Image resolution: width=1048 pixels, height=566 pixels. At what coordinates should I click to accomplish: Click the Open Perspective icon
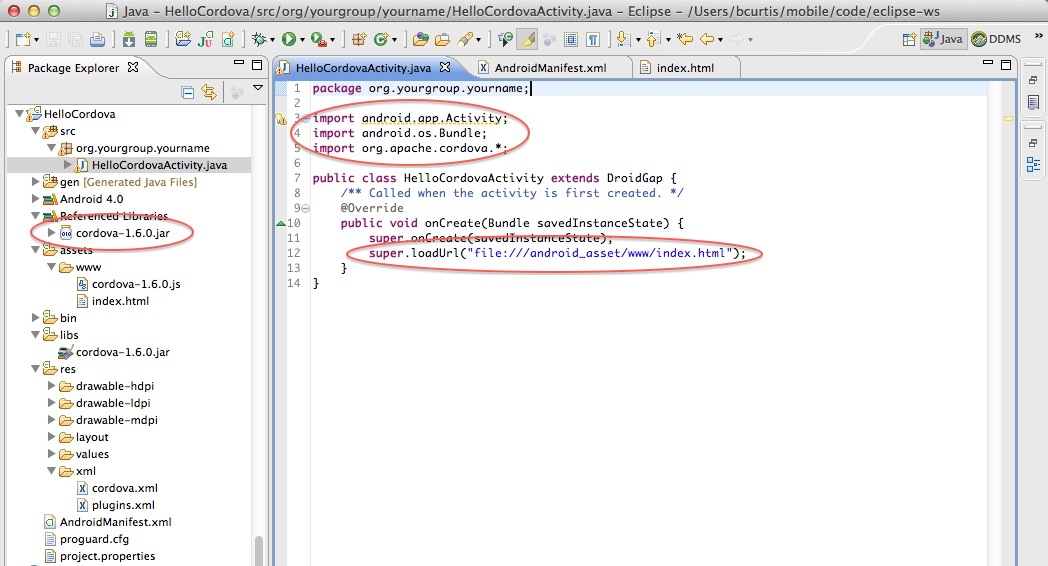pos(909,40)
